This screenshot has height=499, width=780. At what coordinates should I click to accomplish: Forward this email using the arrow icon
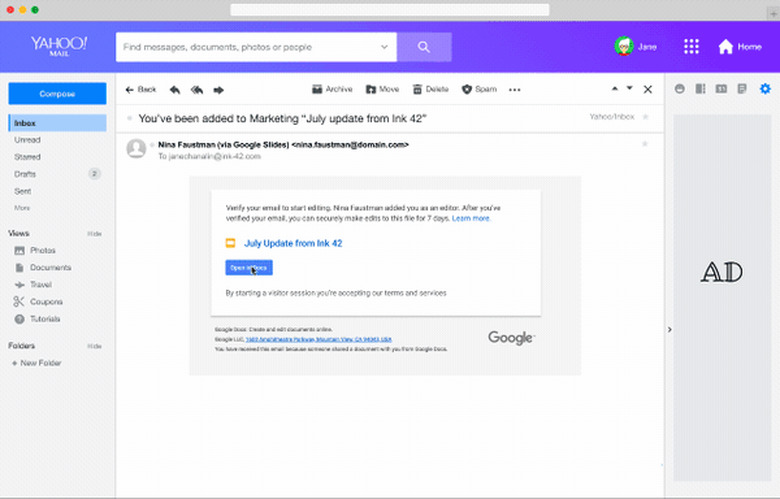[x=218, y=89]
